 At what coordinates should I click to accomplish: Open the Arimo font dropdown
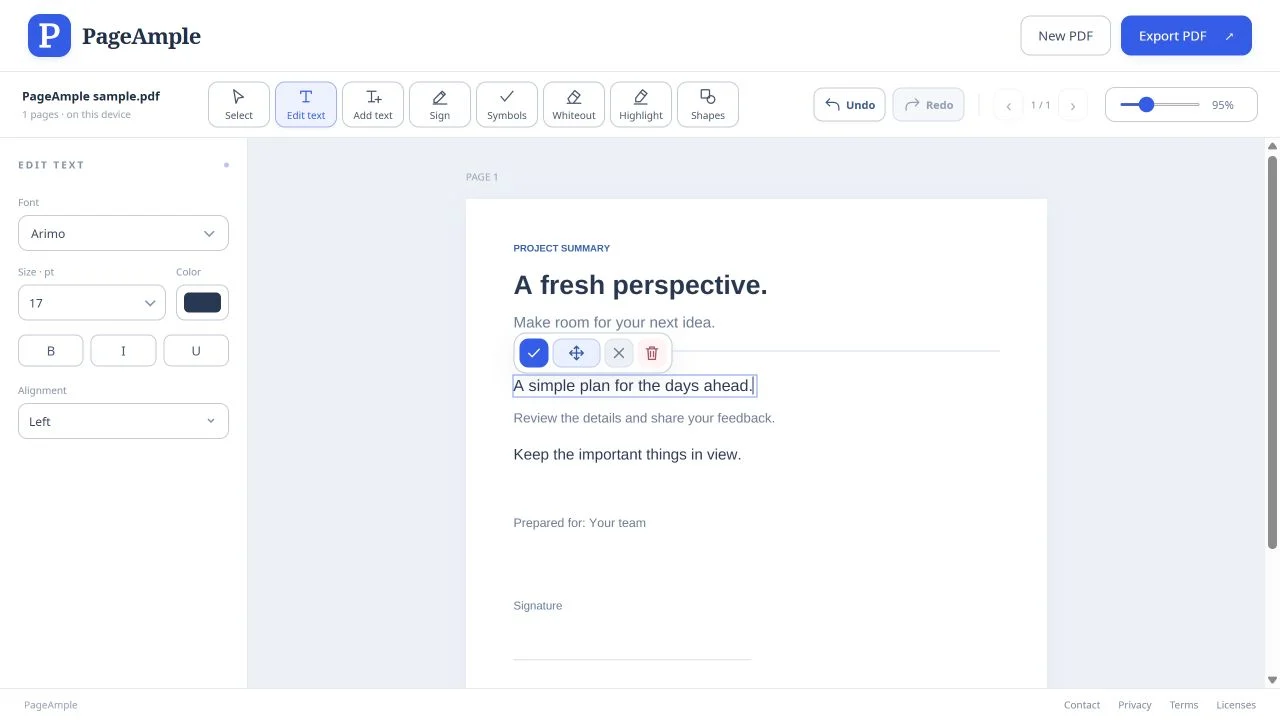[x=123, y=233]
